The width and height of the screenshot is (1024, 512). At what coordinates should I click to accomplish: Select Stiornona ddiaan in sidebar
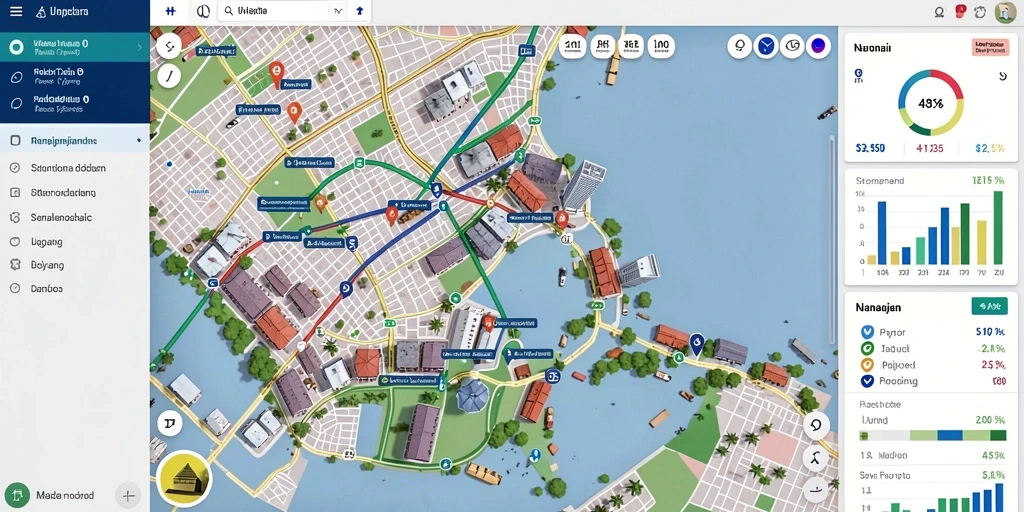(68, 168)
